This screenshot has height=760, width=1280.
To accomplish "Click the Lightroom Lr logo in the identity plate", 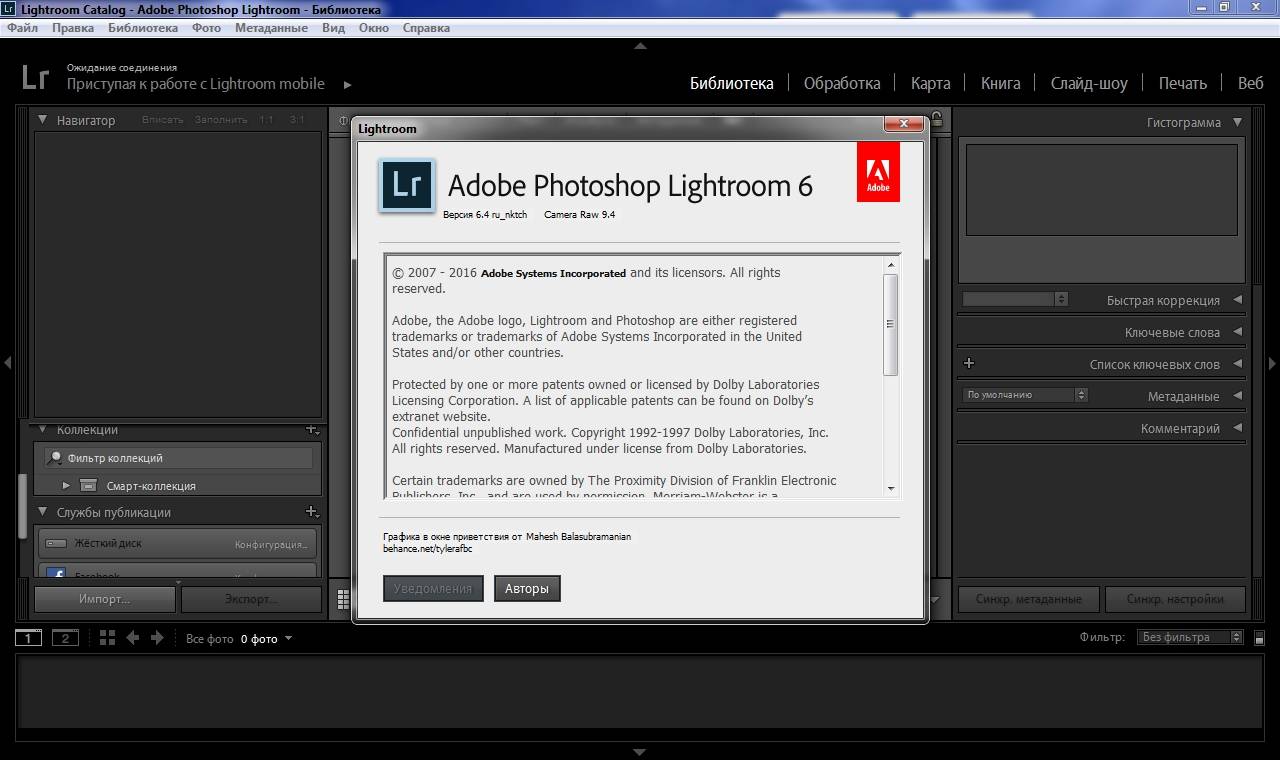I will 35,79.
